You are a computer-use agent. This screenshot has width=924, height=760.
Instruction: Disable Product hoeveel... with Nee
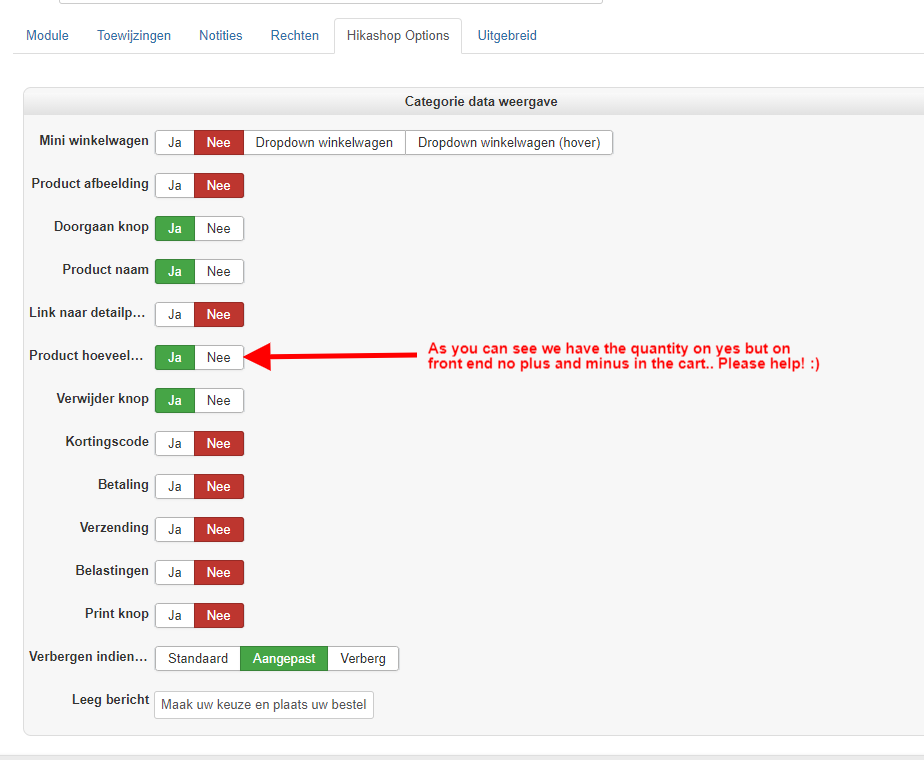(x=219, y=358)
